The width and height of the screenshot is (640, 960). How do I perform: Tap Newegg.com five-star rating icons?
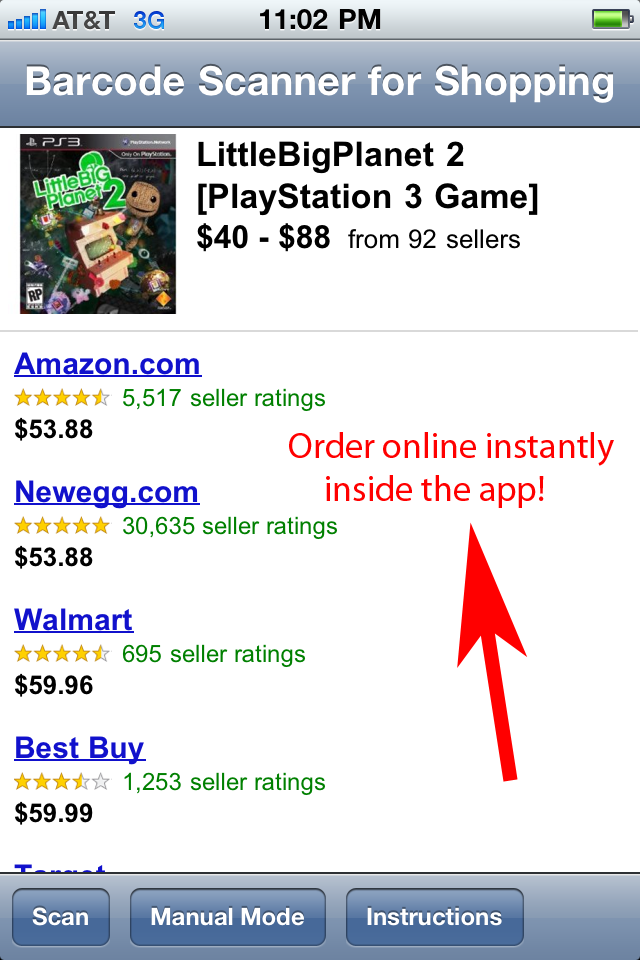click(62, 526)
